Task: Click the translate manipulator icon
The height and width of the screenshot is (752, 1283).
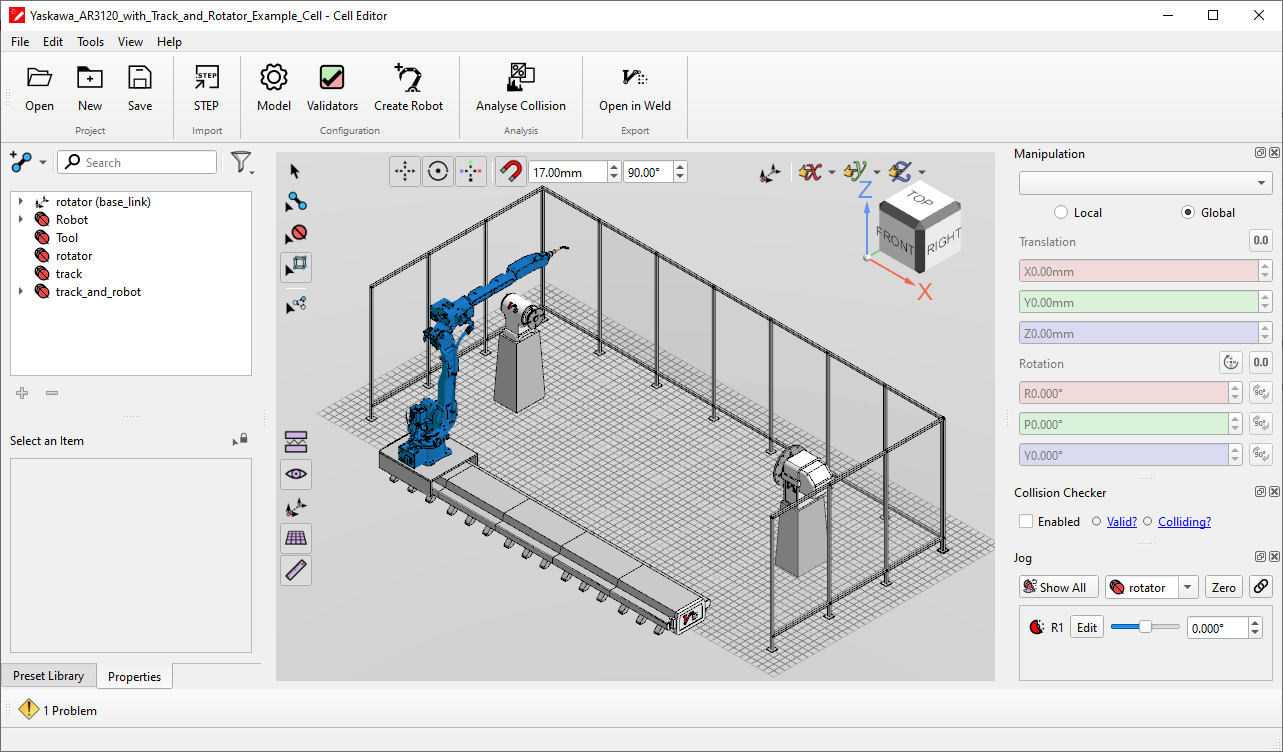Action: (405, 172)
